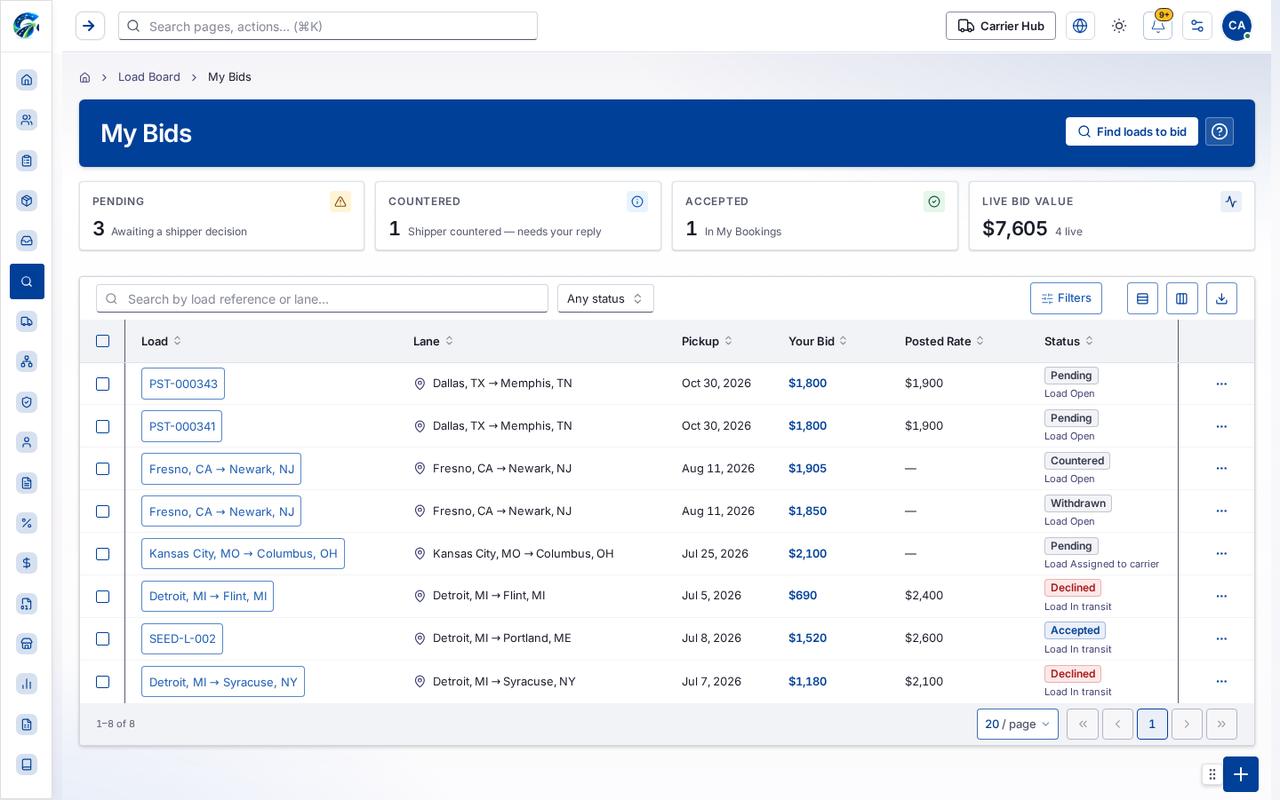Open the shield icon in the left sidebar
The image size is (1280, 800).
(x=27, y=402)
